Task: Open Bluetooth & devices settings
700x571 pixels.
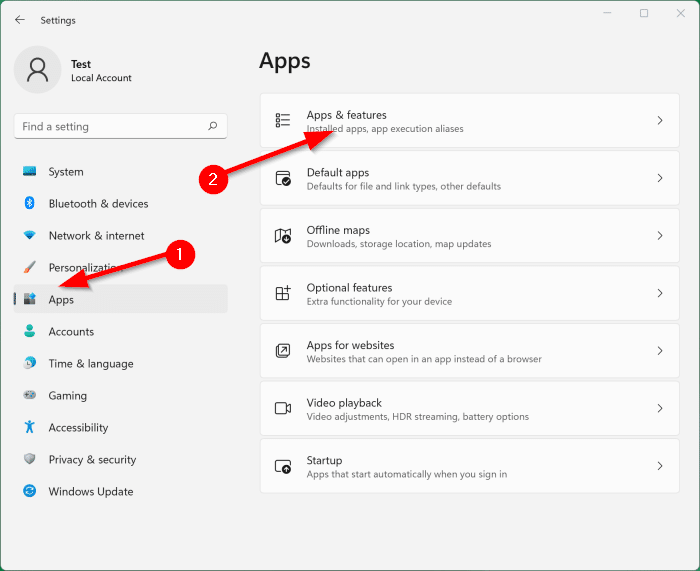Action: [x=121, y=204]
